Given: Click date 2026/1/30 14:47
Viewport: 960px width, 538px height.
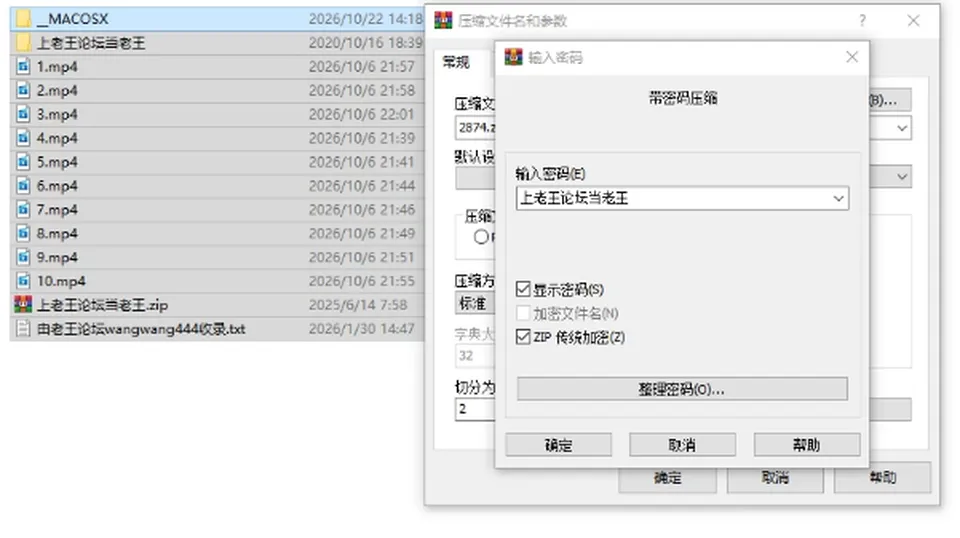Looking at the screenshot, I should 361,329.
